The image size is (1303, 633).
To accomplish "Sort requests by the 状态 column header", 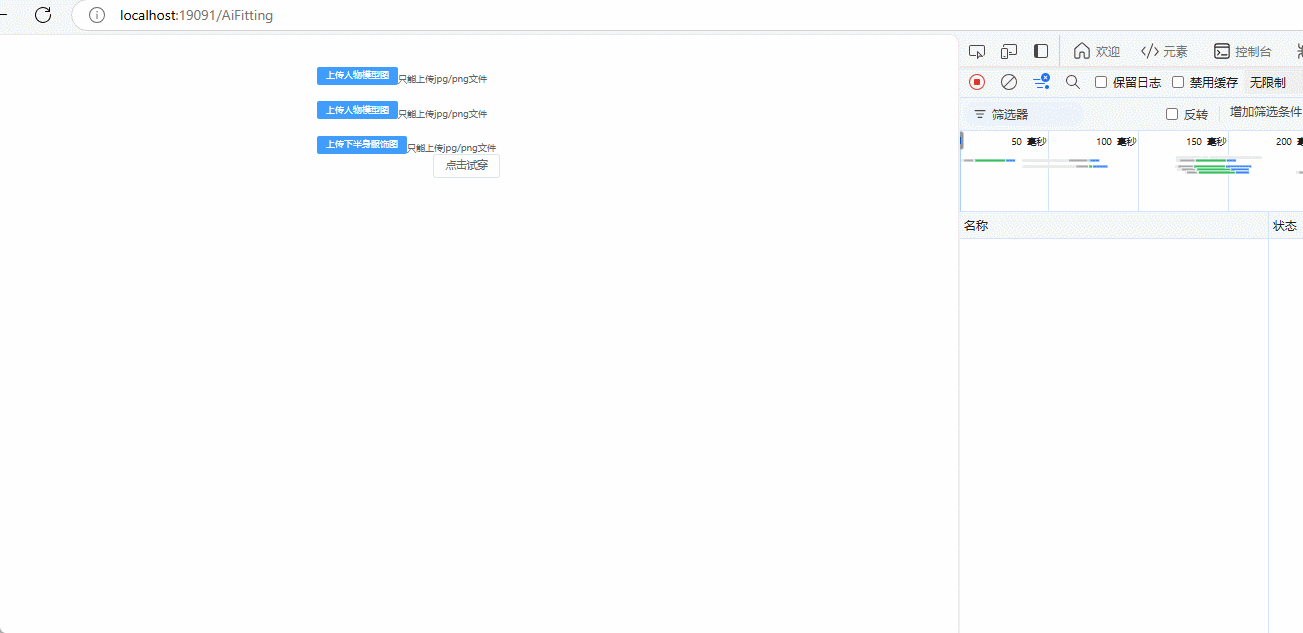I will 1286,226.
